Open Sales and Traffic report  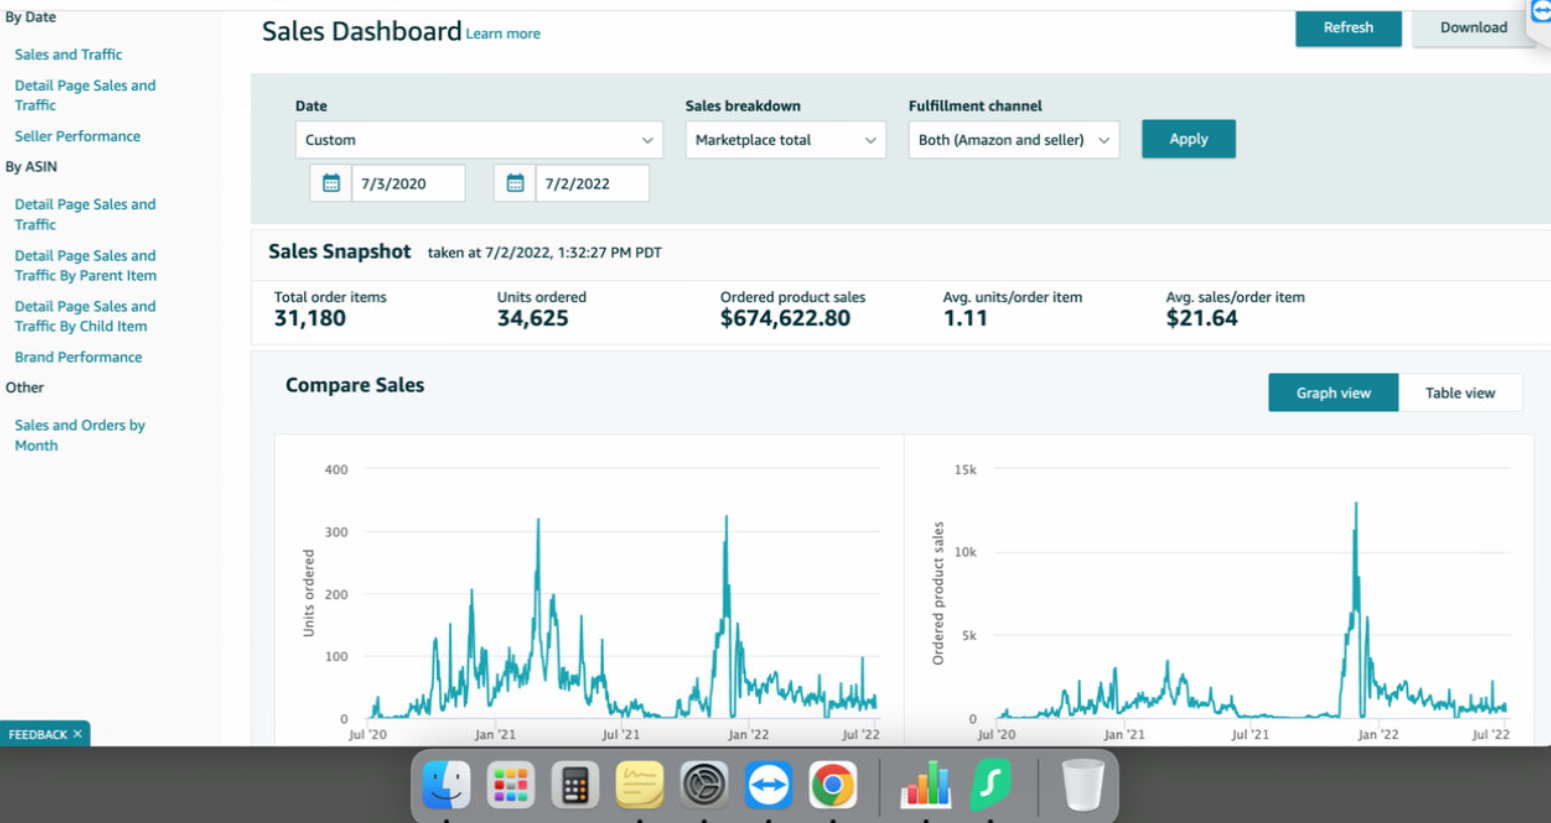tap(68, 55)
